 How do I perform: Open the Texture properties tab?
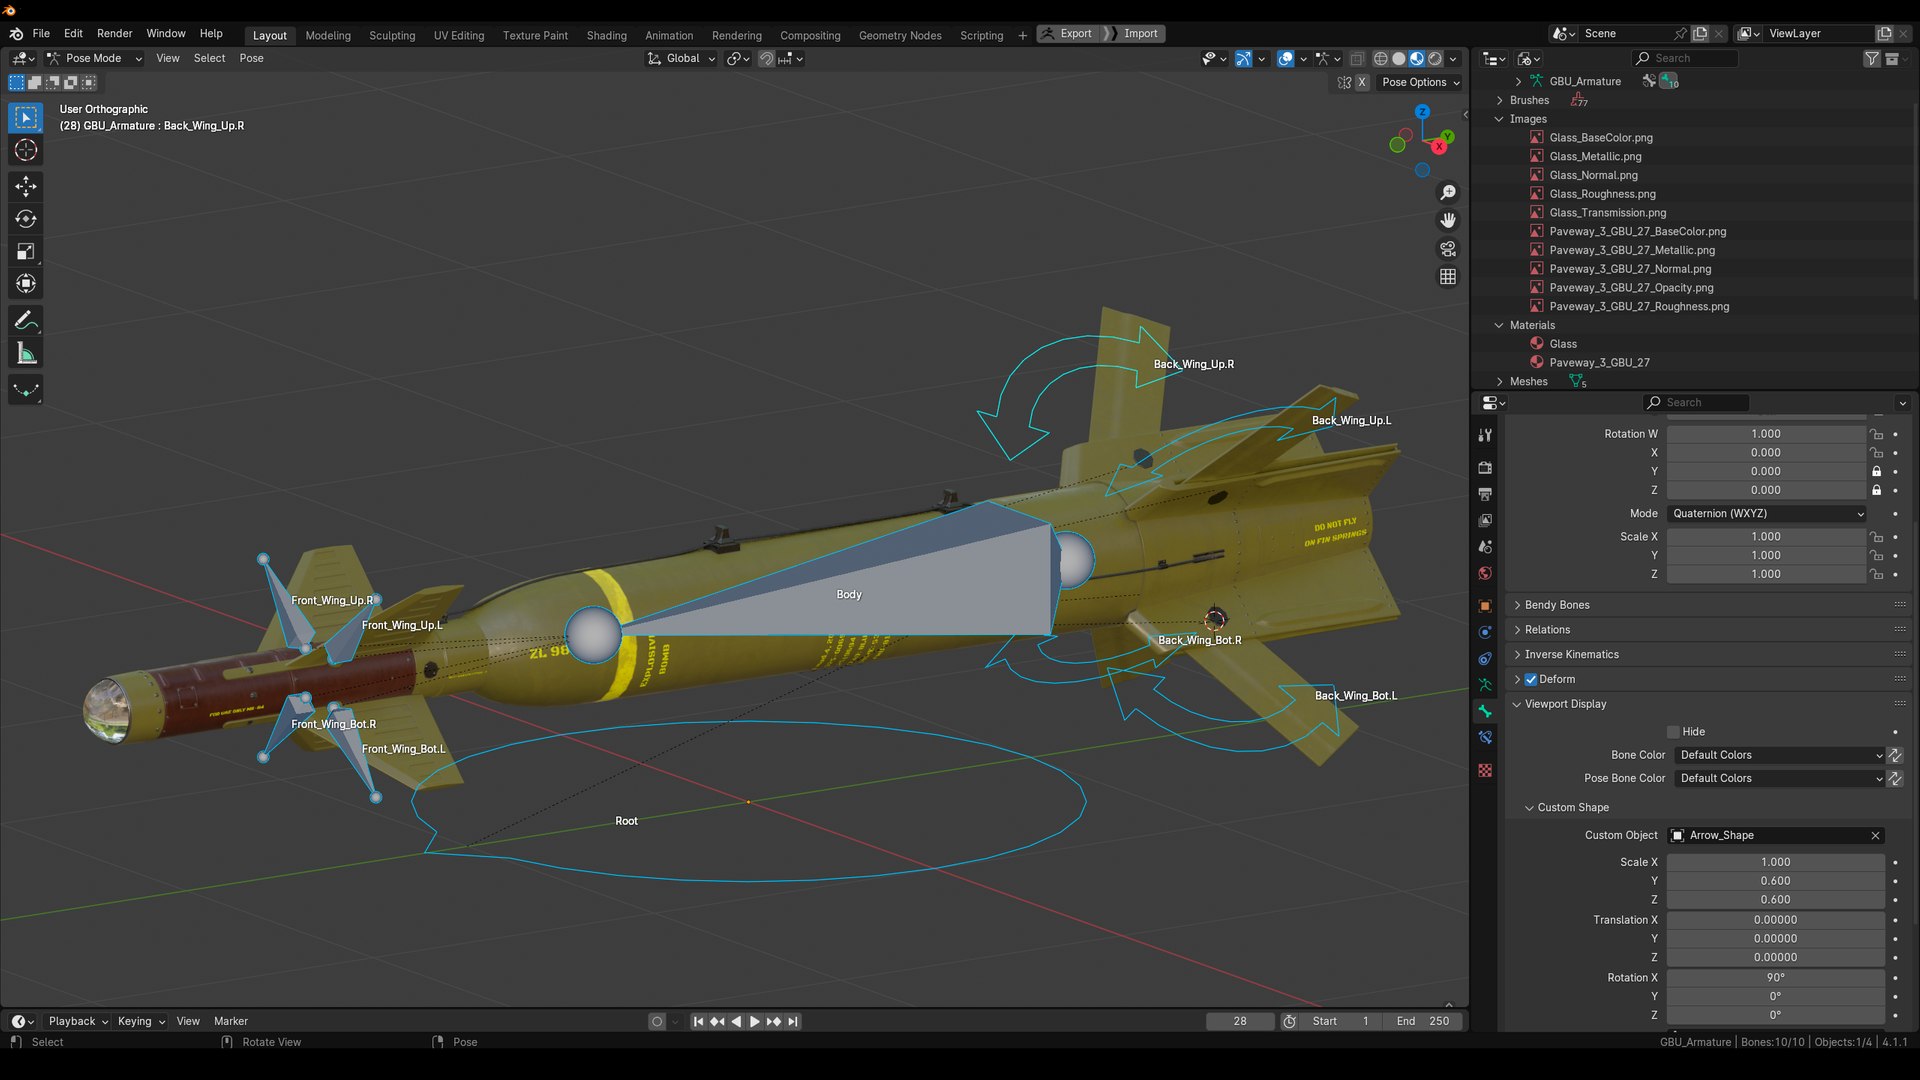click(1485, 770)
